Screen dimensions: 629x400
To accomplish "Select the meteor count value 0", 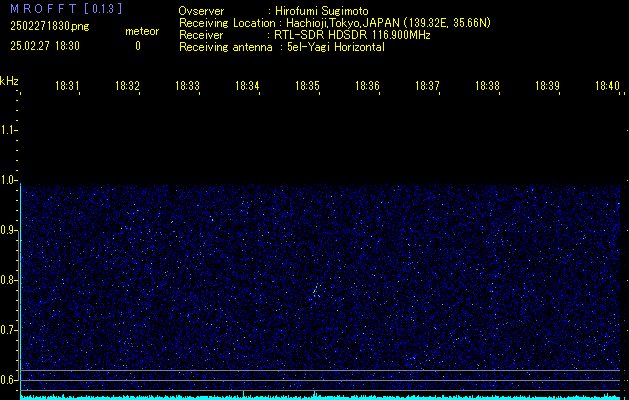I will tap(138, 46).
